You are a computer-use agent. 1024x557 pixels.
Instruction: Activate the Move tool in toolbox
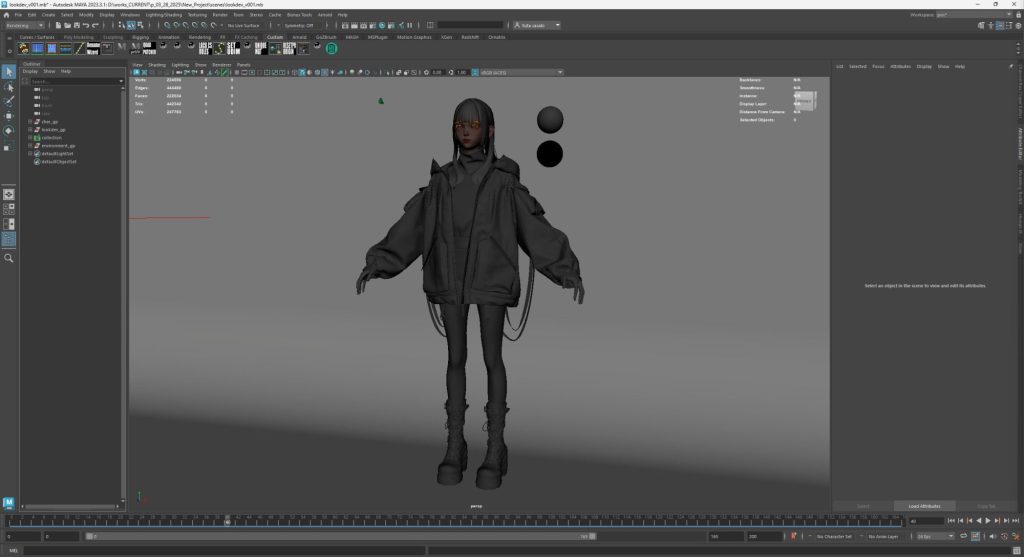pos(9,116)
